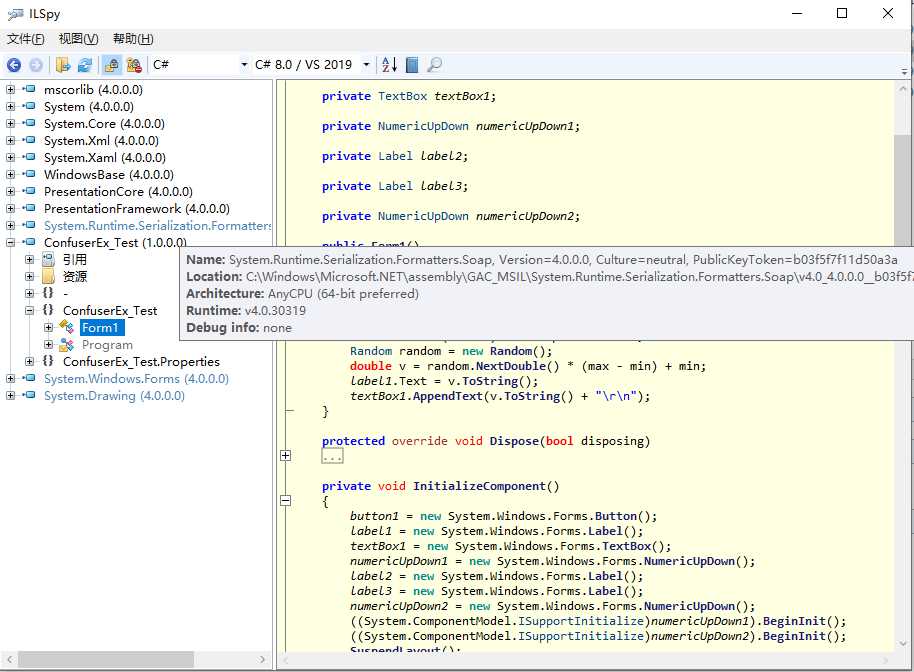Viewport: 914px width, 672px height.
Task: Click the blue book toolbar icon
Action: tap(412, 65)
